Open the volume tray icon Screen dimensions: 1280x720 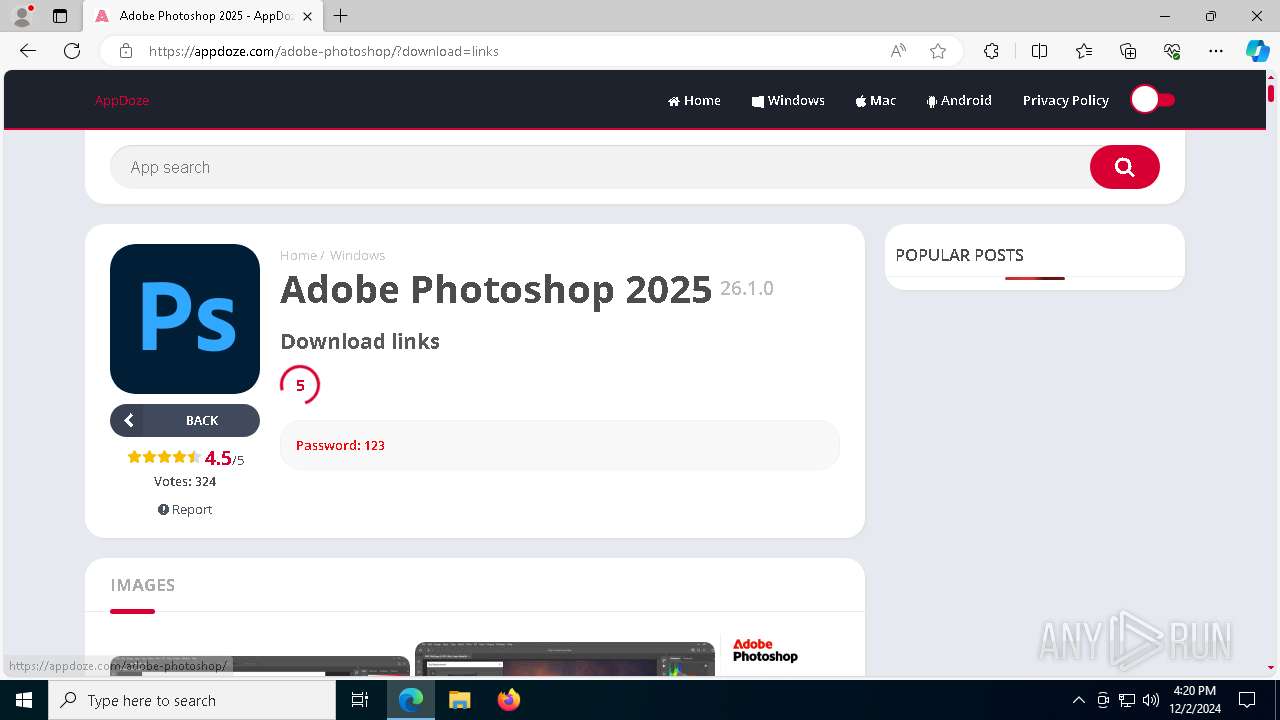click(1151, 700)
